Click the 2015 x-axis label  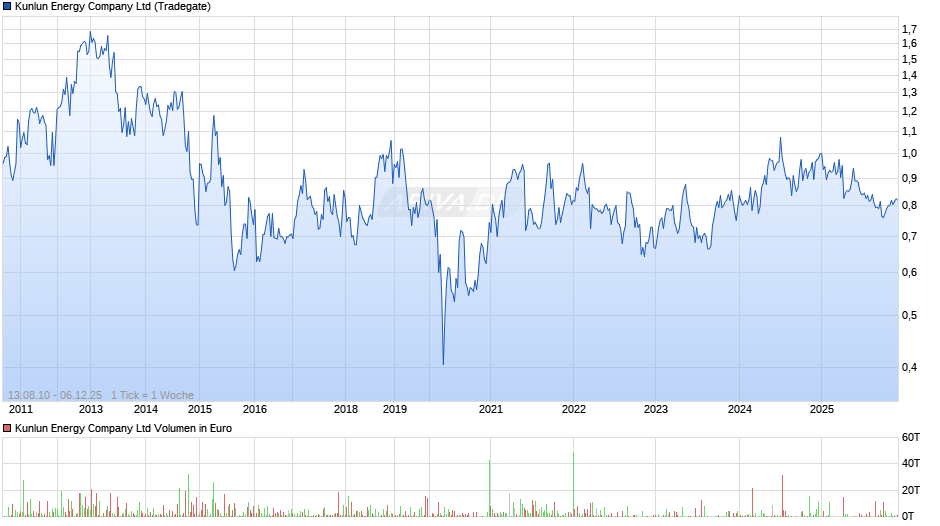[x=200, y=409]
